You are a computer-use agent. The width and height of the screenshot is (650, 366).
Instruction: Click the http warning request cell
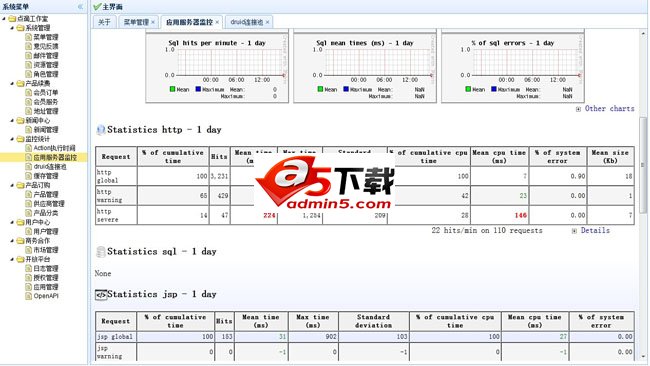click(116, 196)
